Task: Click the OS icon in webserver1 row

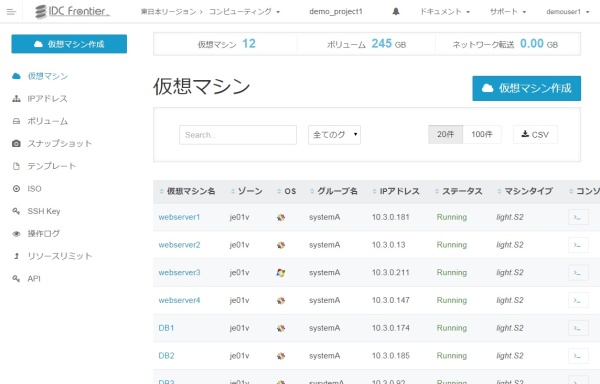Action: (x=281, y=217)
